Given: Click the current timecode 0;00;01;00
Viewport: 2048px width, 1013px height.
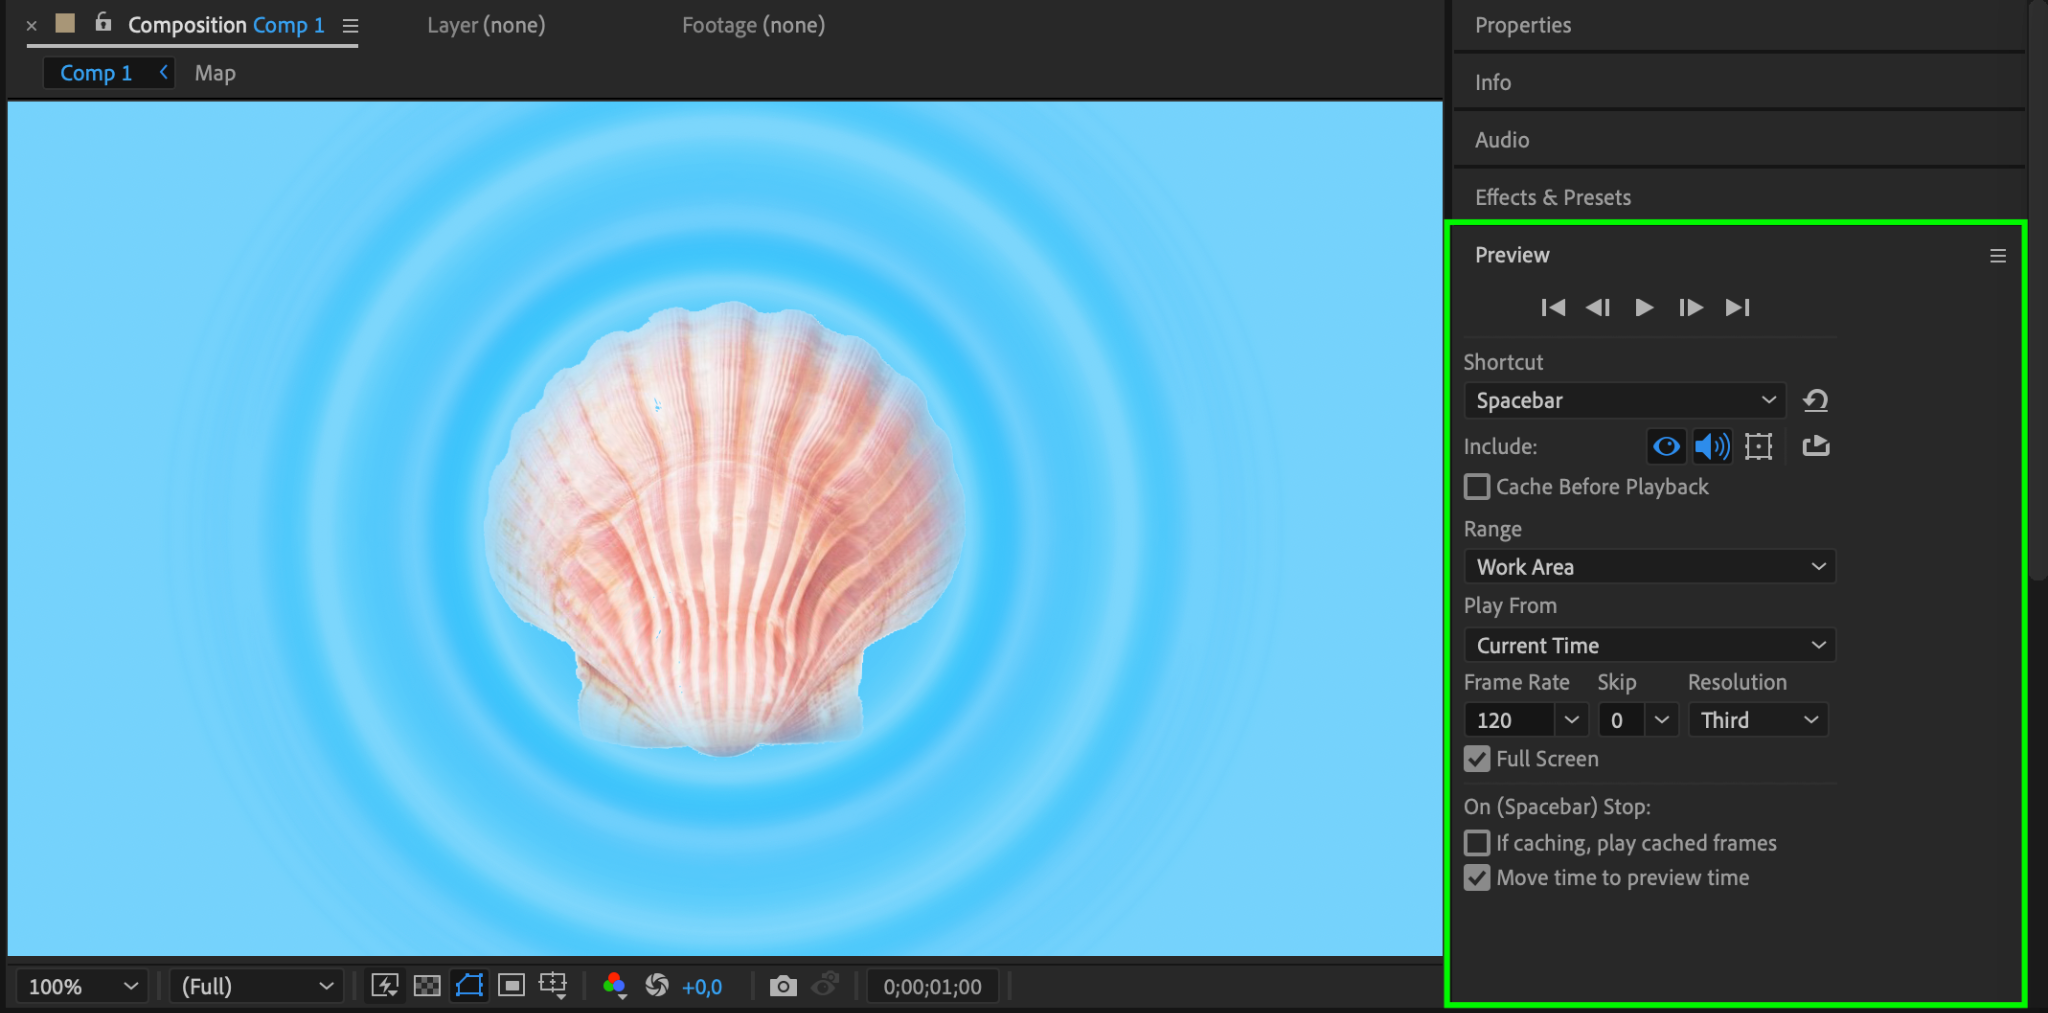Looking at the screenshot, I should [932, 987].
